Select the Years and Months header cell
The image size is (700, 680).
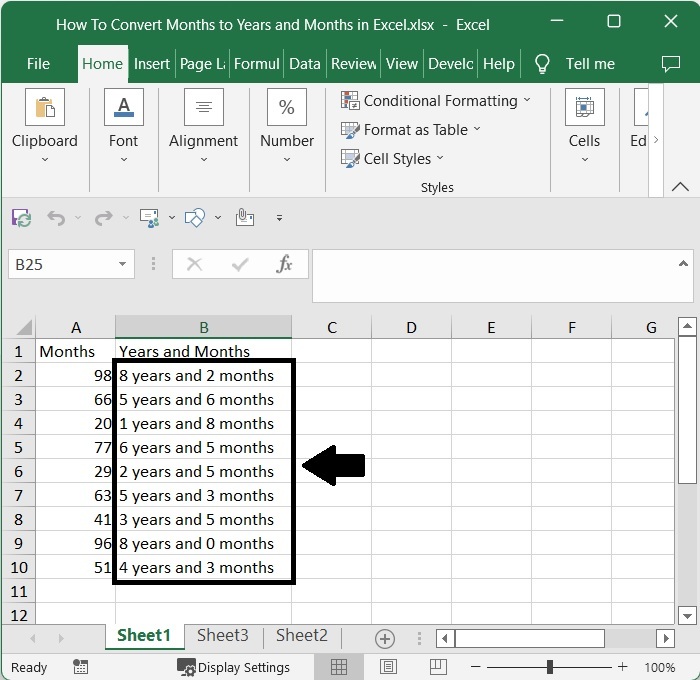tap(204, 351)
